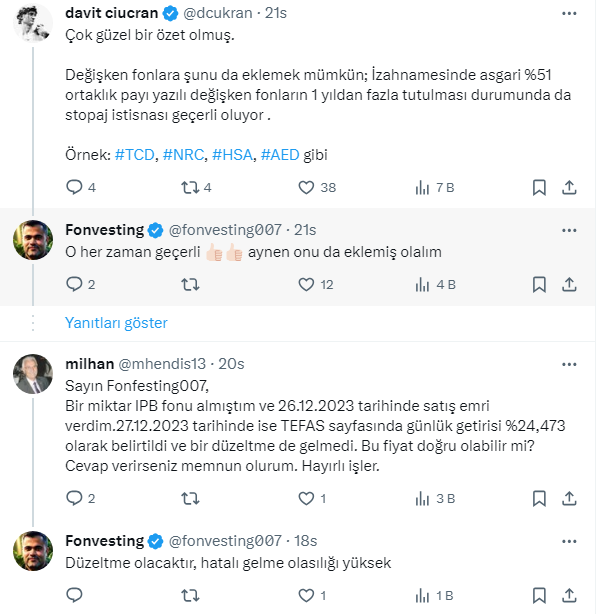Expand replies with Yanıtları göster
Viewport: 609px width, 614px height.
pyautogui.click(x=116, y=323)
